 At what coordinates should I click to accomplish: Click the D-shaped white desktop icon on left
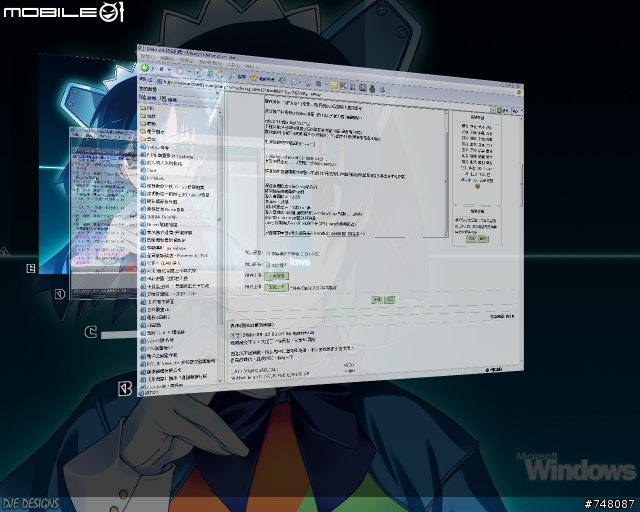pos(60,294)
